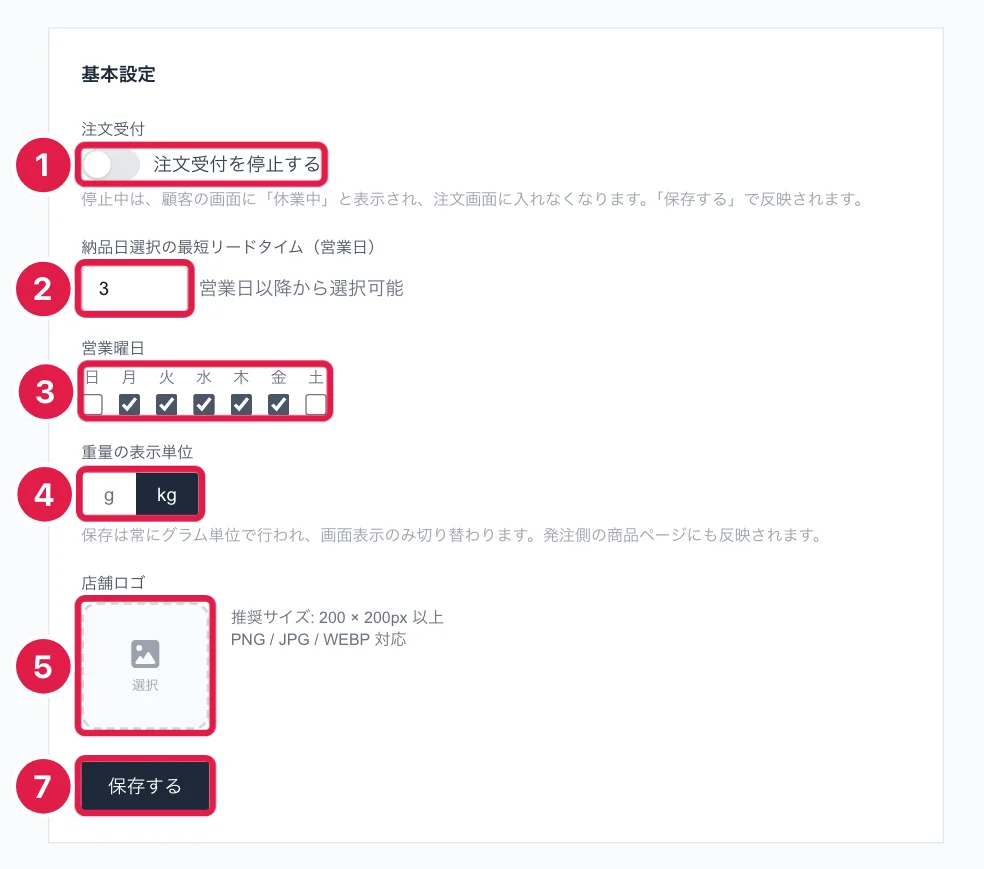Click the 保存する button

145,786
